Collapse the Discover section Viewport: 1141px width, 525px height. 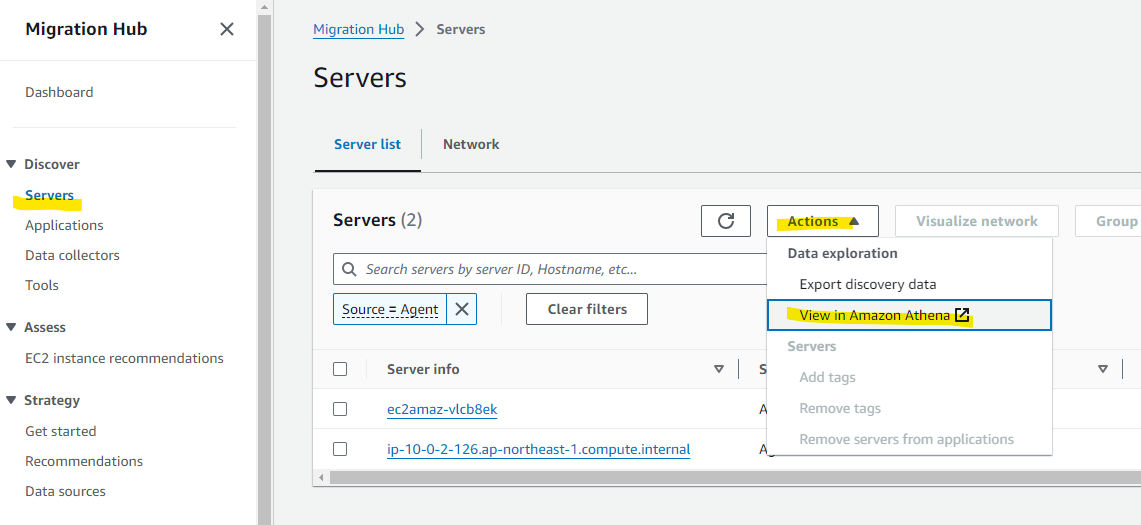[x=11, y=165]
